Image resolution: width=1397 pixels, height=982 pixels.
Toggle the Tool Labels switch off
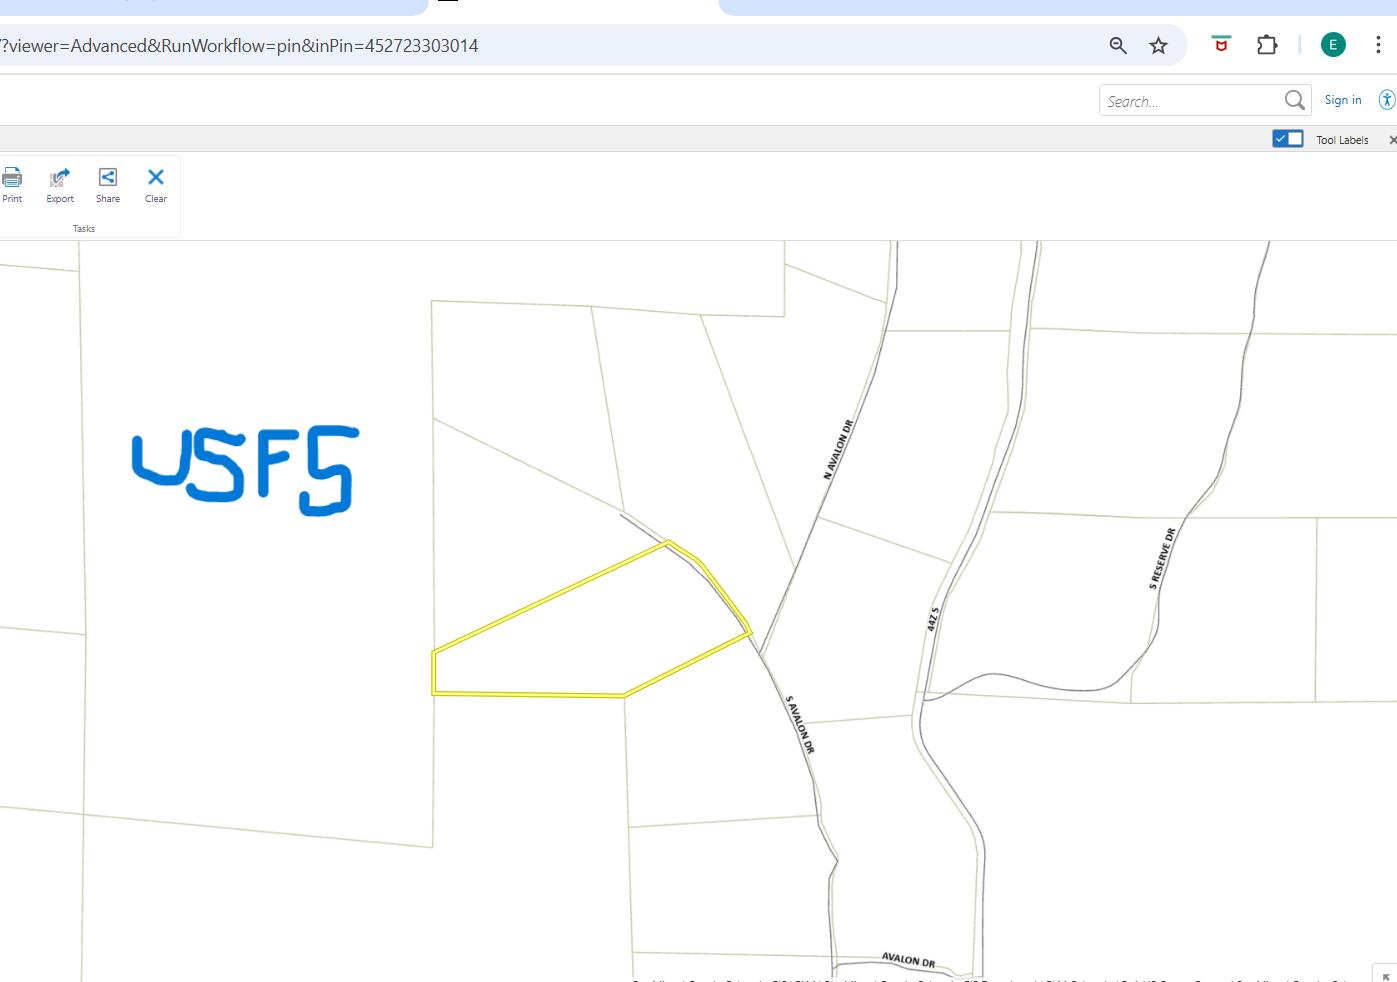[1287, 139]
